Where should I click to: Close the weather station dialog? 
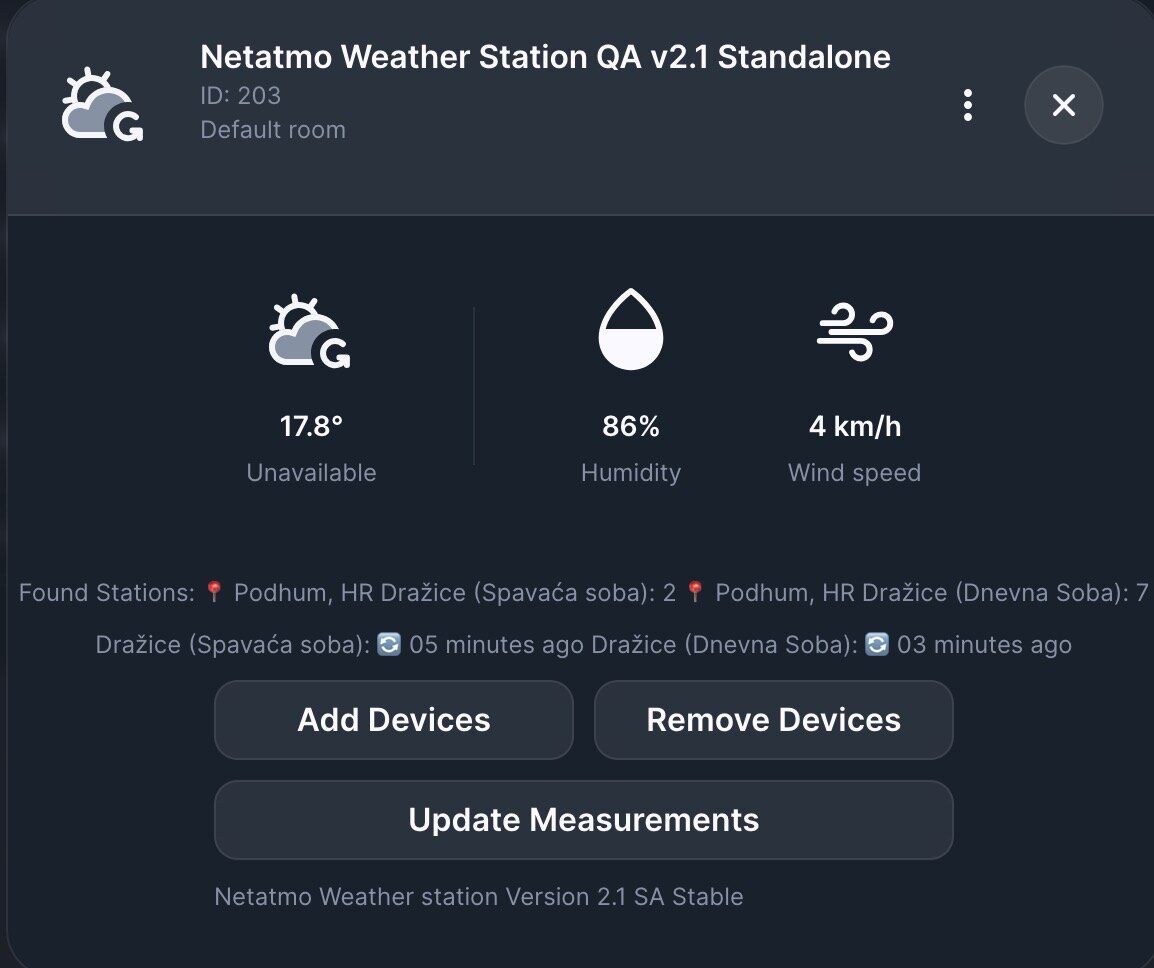[1063, 105]
